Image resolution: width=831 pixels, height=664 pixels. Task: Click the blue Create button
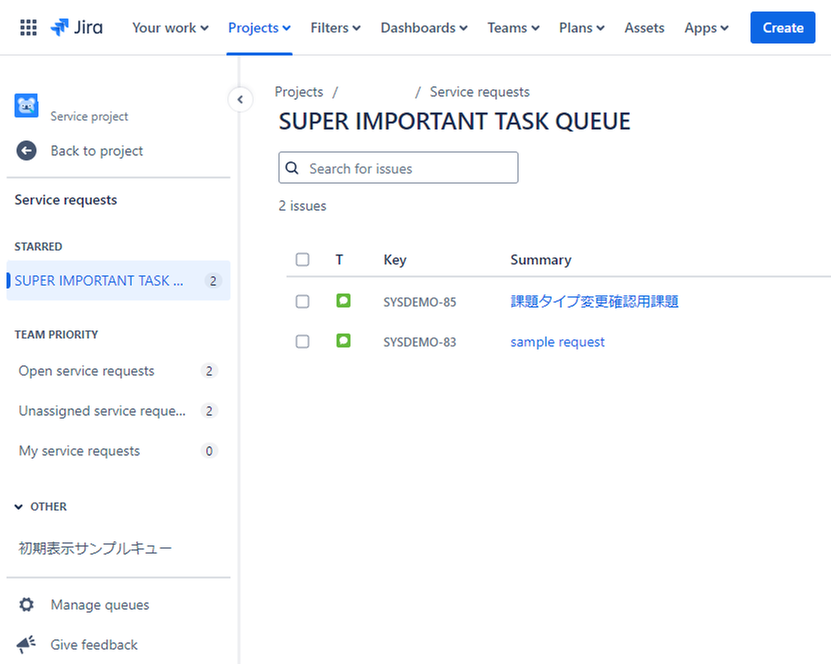coord(783,28)
